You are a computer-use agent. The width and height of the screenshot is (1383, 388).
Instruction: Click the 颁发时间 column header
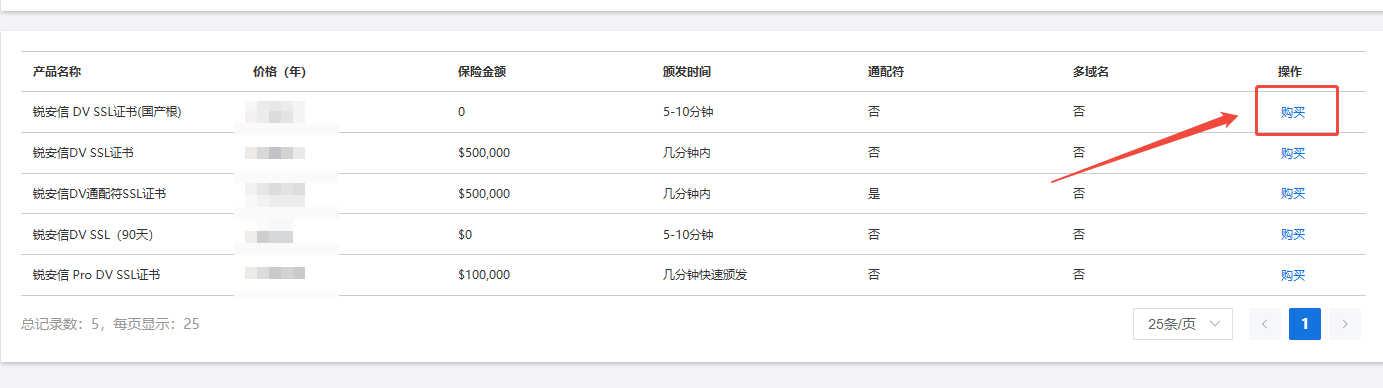[x=687, y=72]
